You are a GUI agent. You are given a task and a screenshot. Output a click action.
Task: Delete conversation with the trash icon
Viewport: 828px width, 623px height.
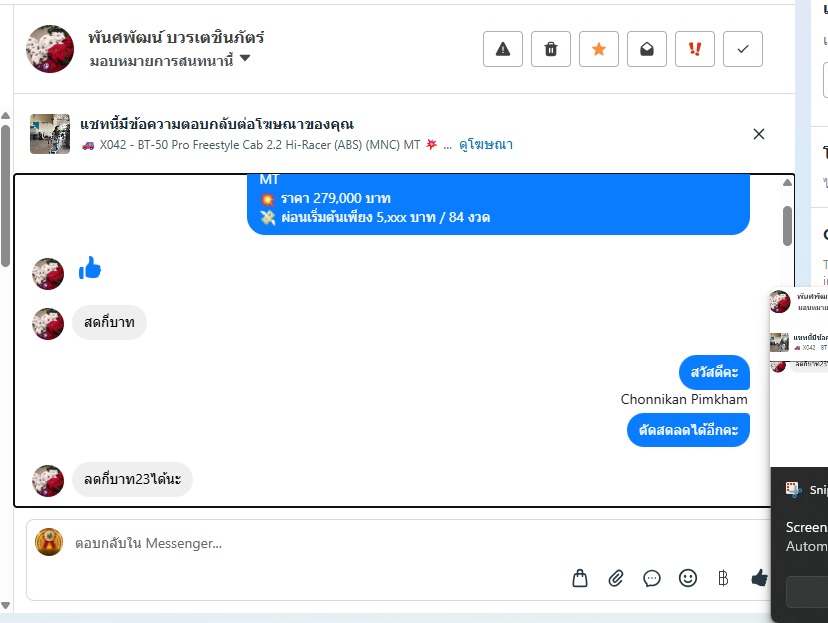(x=551, y=49)
